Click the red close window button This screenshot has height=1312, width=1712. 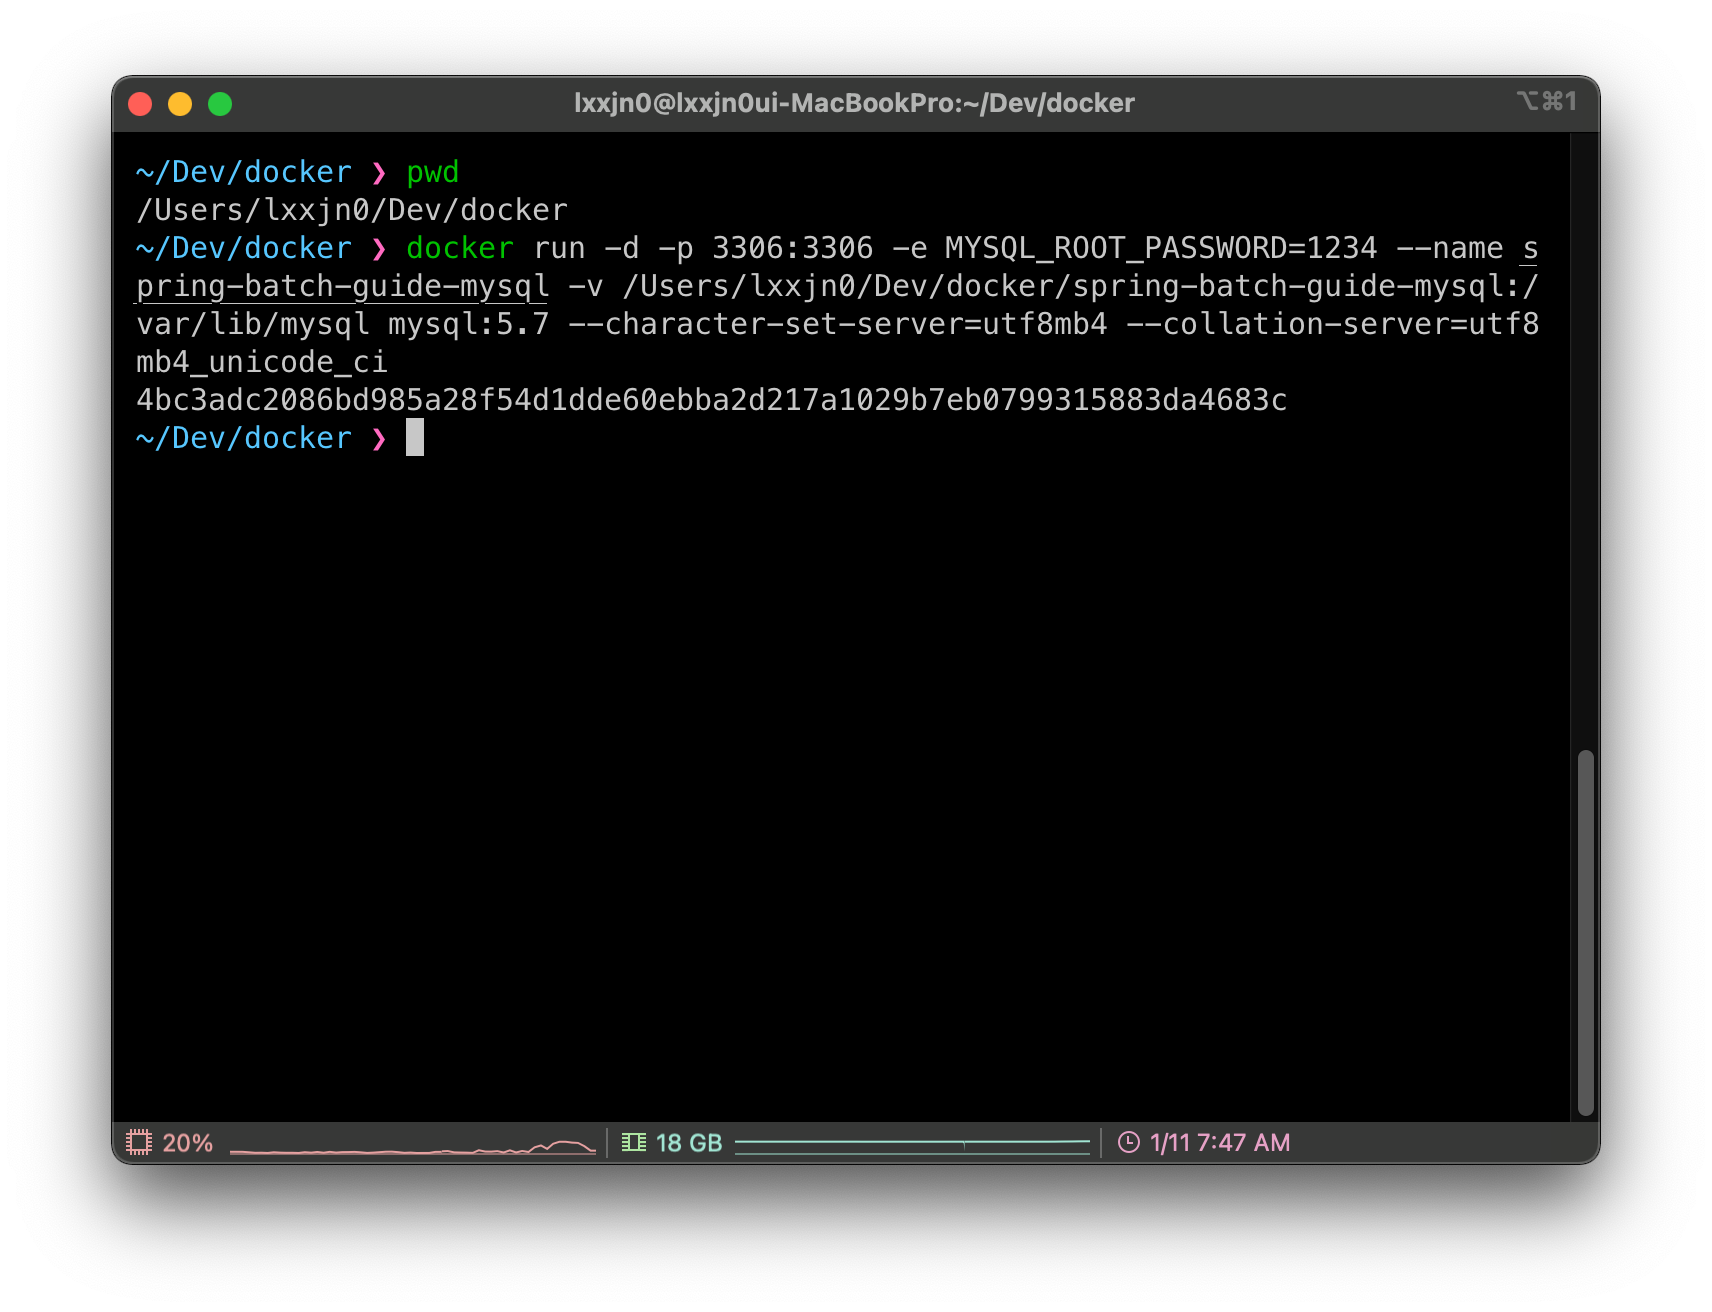[x=141, y=104]
